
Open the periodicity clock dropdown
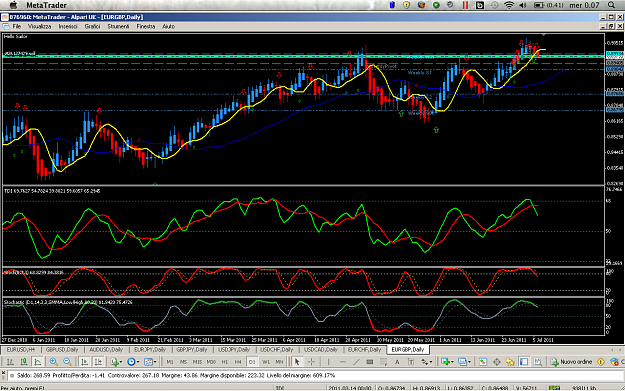pos(133,362)
